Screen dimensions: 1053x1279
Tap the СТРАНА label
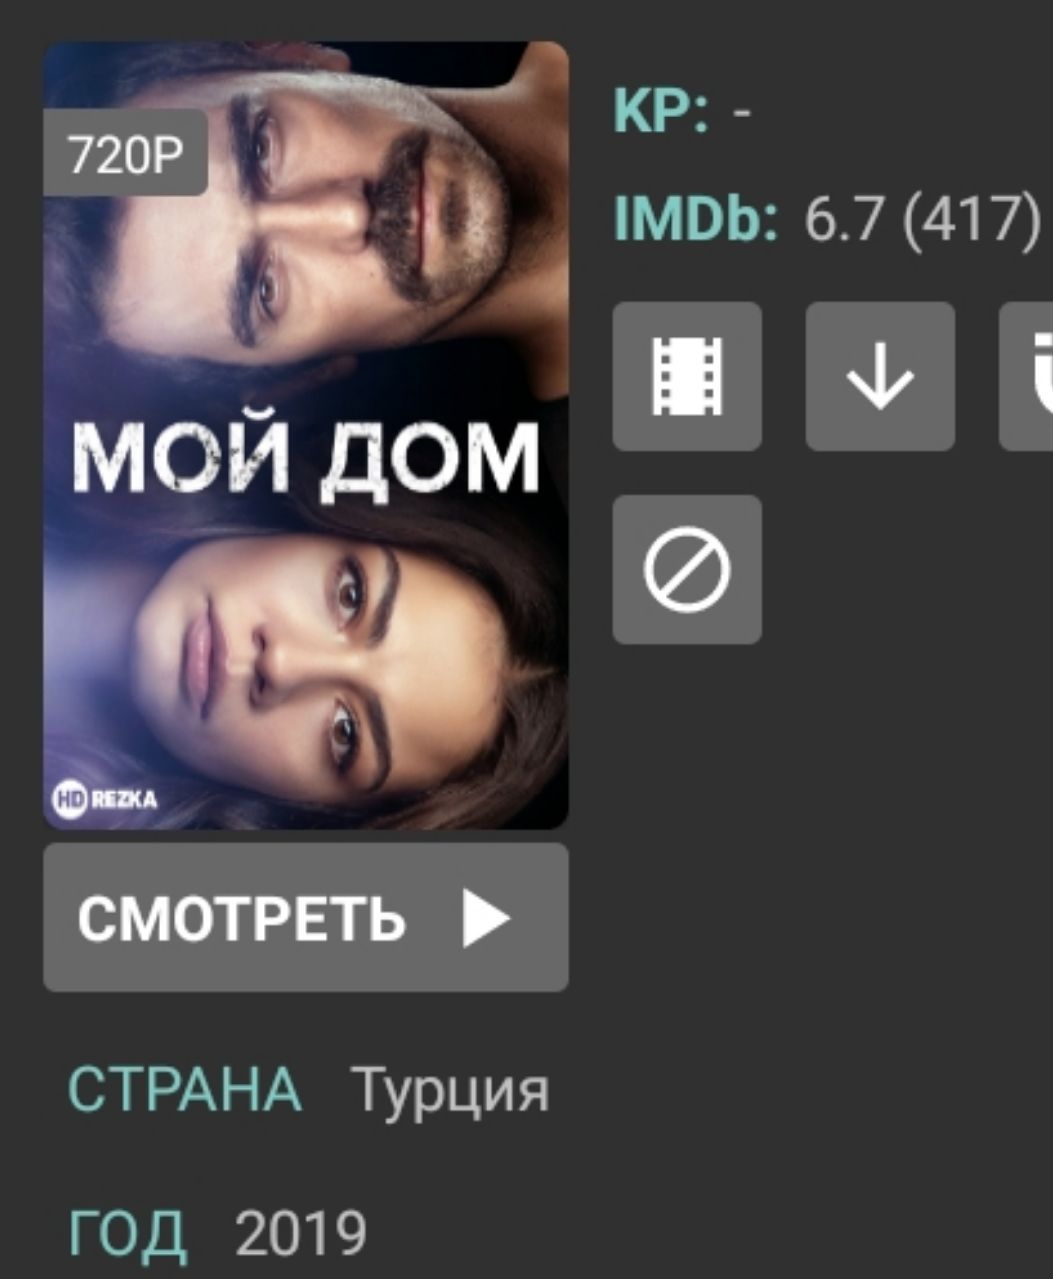185,1089
